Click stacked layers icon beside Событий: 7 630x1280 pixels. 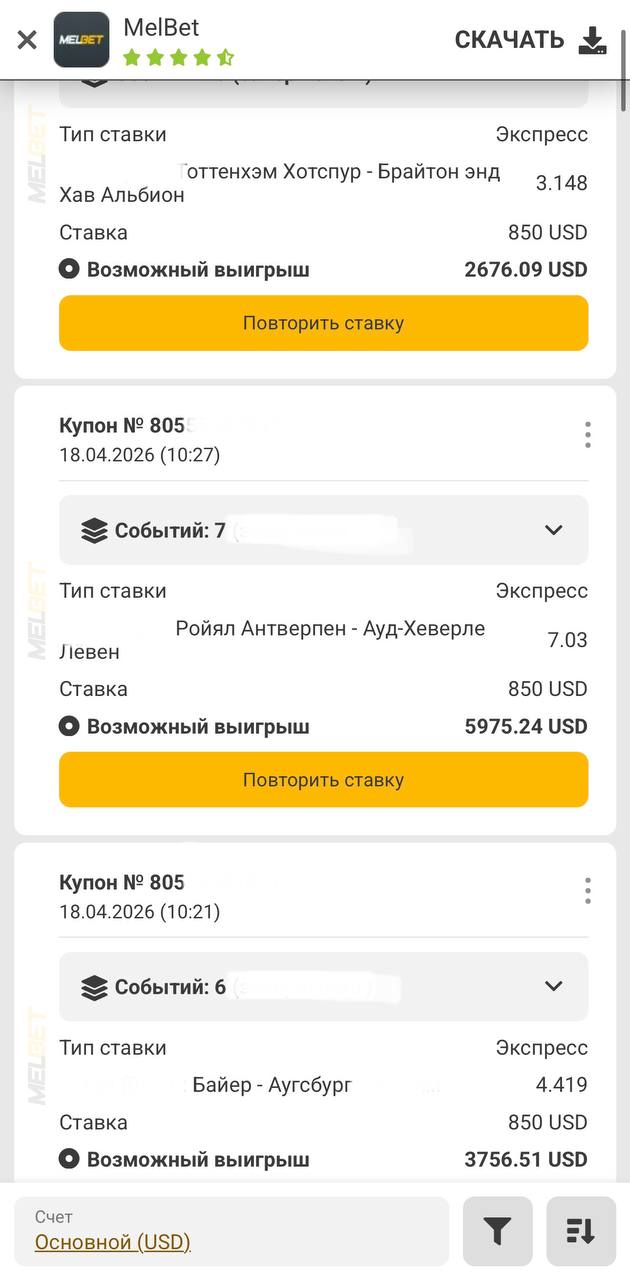pyautogui.click(x=94, y=531)
